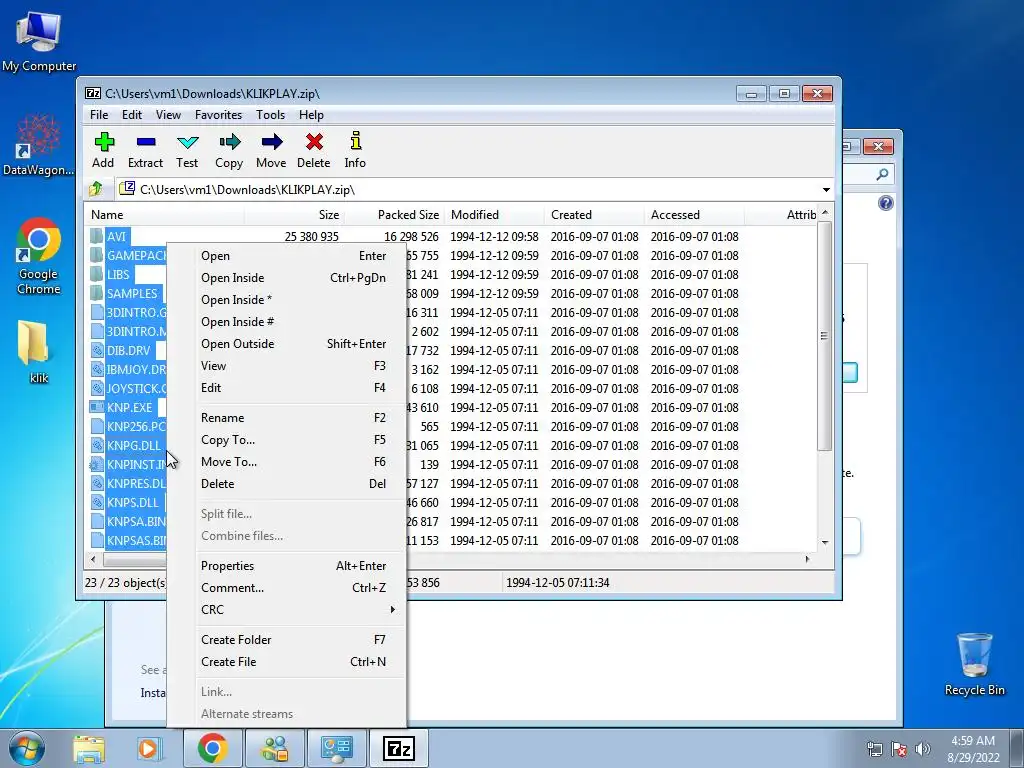
Task: Click help question mark in background window
Action: (x=886, y=203)
